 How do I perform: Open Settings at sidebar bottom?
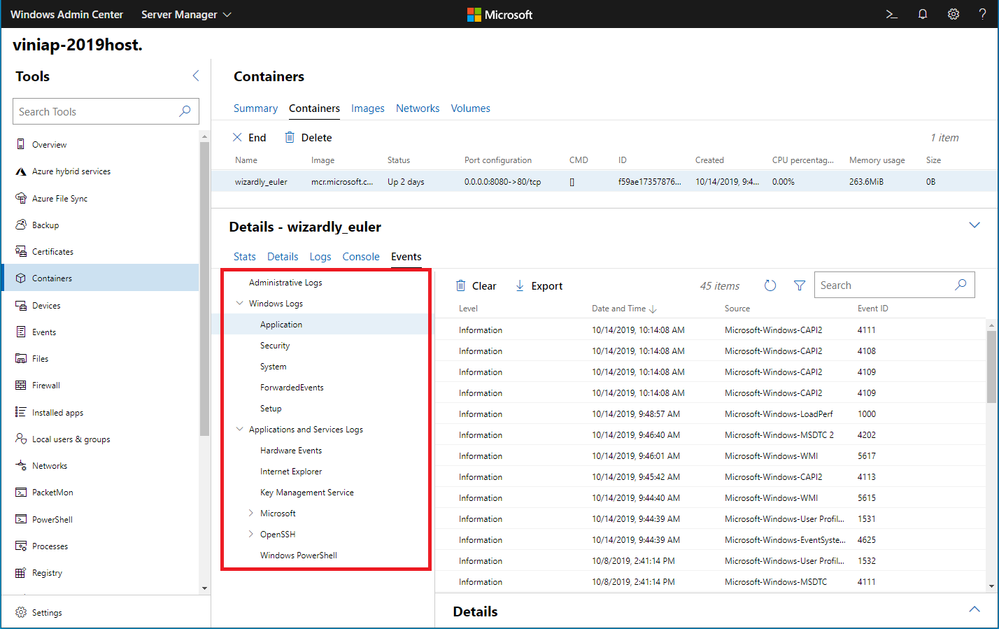(x=39, y=612)
